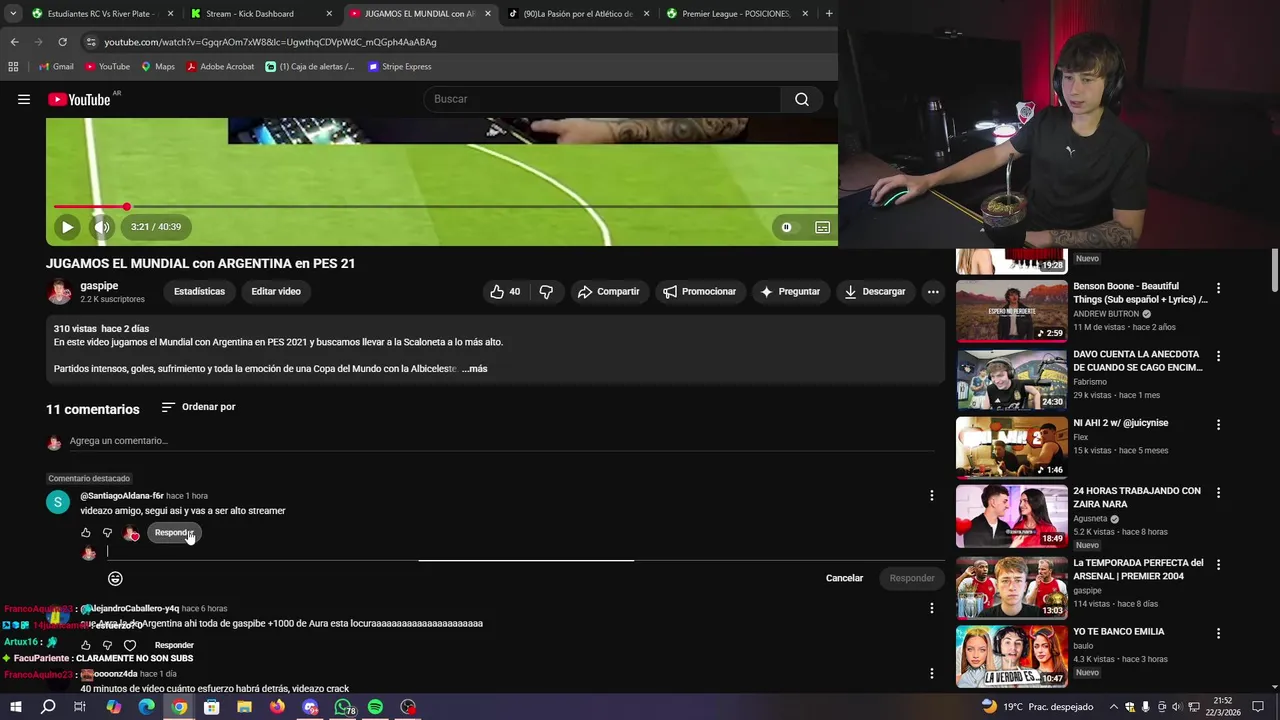Open menu for 24 HORAS TRABAJANDO video
Screen dimensions: 1280x720
coord(1218,493)
